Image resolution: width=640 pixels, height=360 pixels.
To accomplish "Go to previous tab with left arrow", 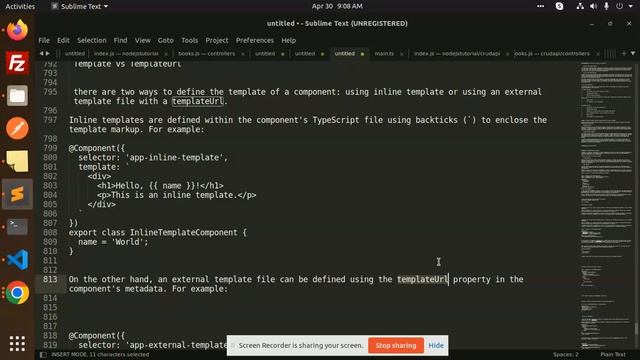I will [41, 53].
